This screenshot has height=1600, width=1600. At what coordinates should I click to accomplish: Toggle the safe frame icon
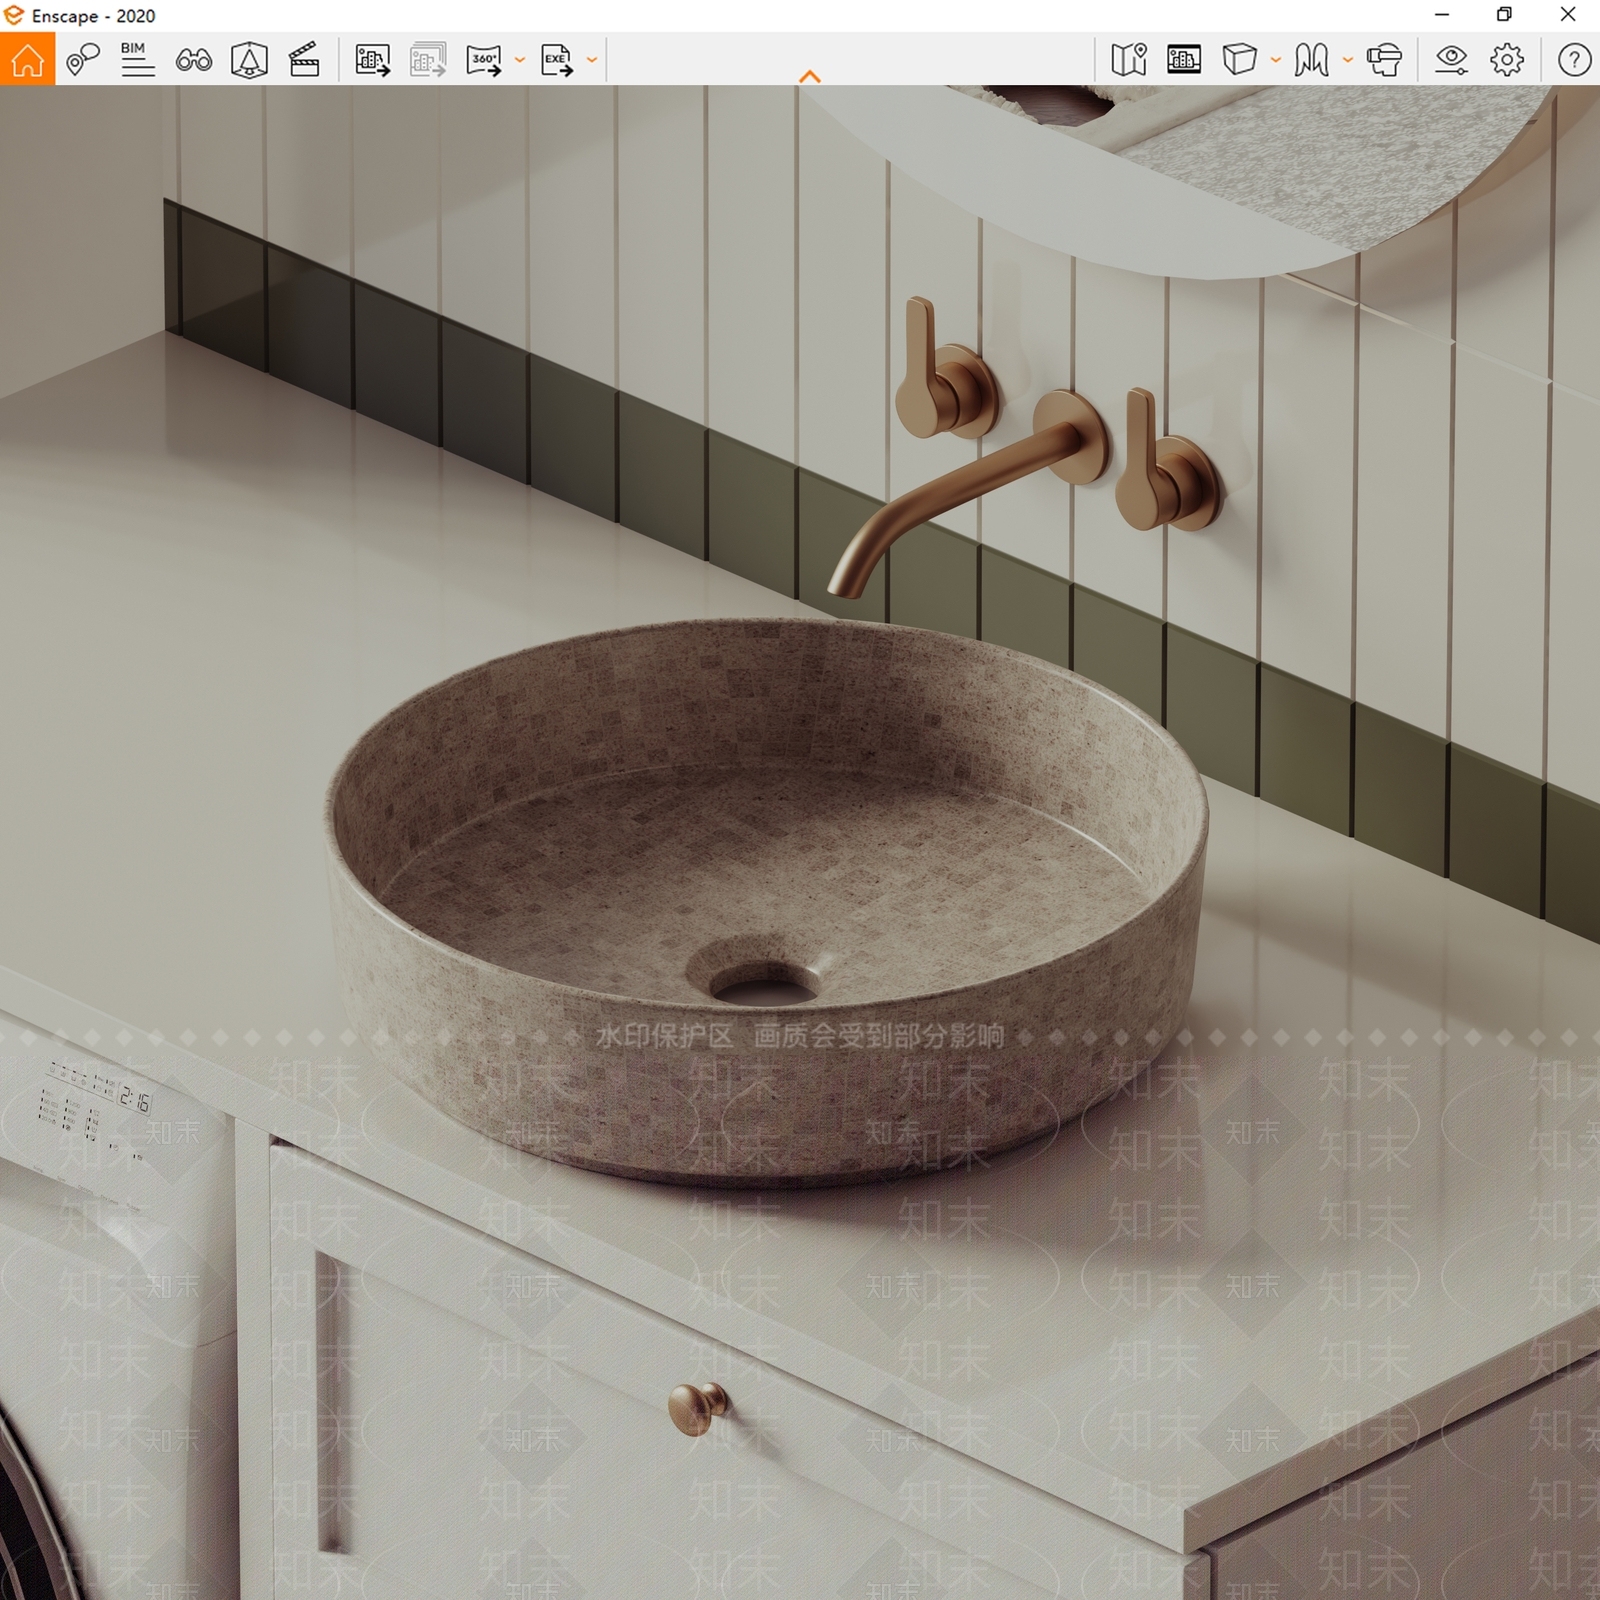click(1184, 60)
